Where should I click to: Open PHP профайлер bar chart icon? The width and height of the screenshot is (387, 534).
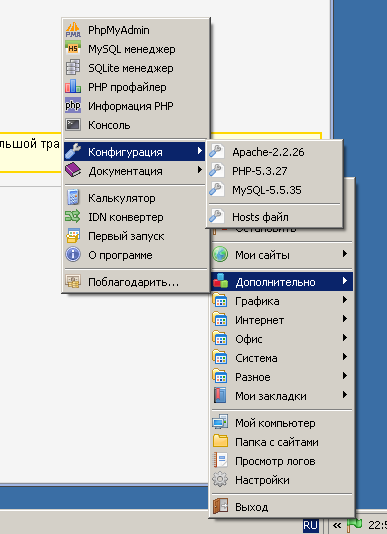(x=73, y=87)
